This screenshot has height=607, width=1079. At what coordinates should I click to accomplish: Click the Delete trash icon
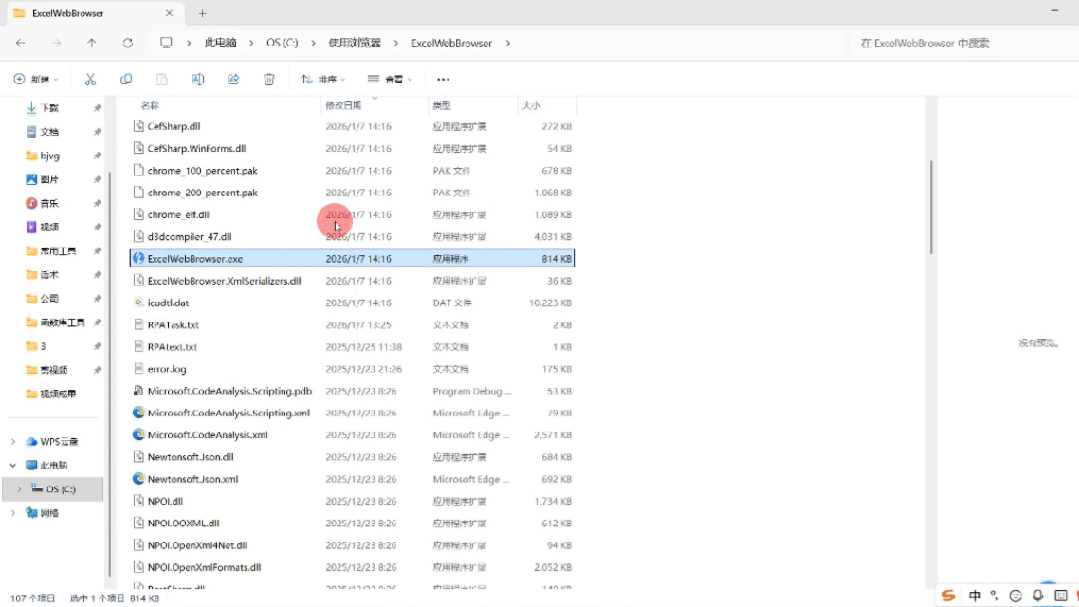[269, 79]
